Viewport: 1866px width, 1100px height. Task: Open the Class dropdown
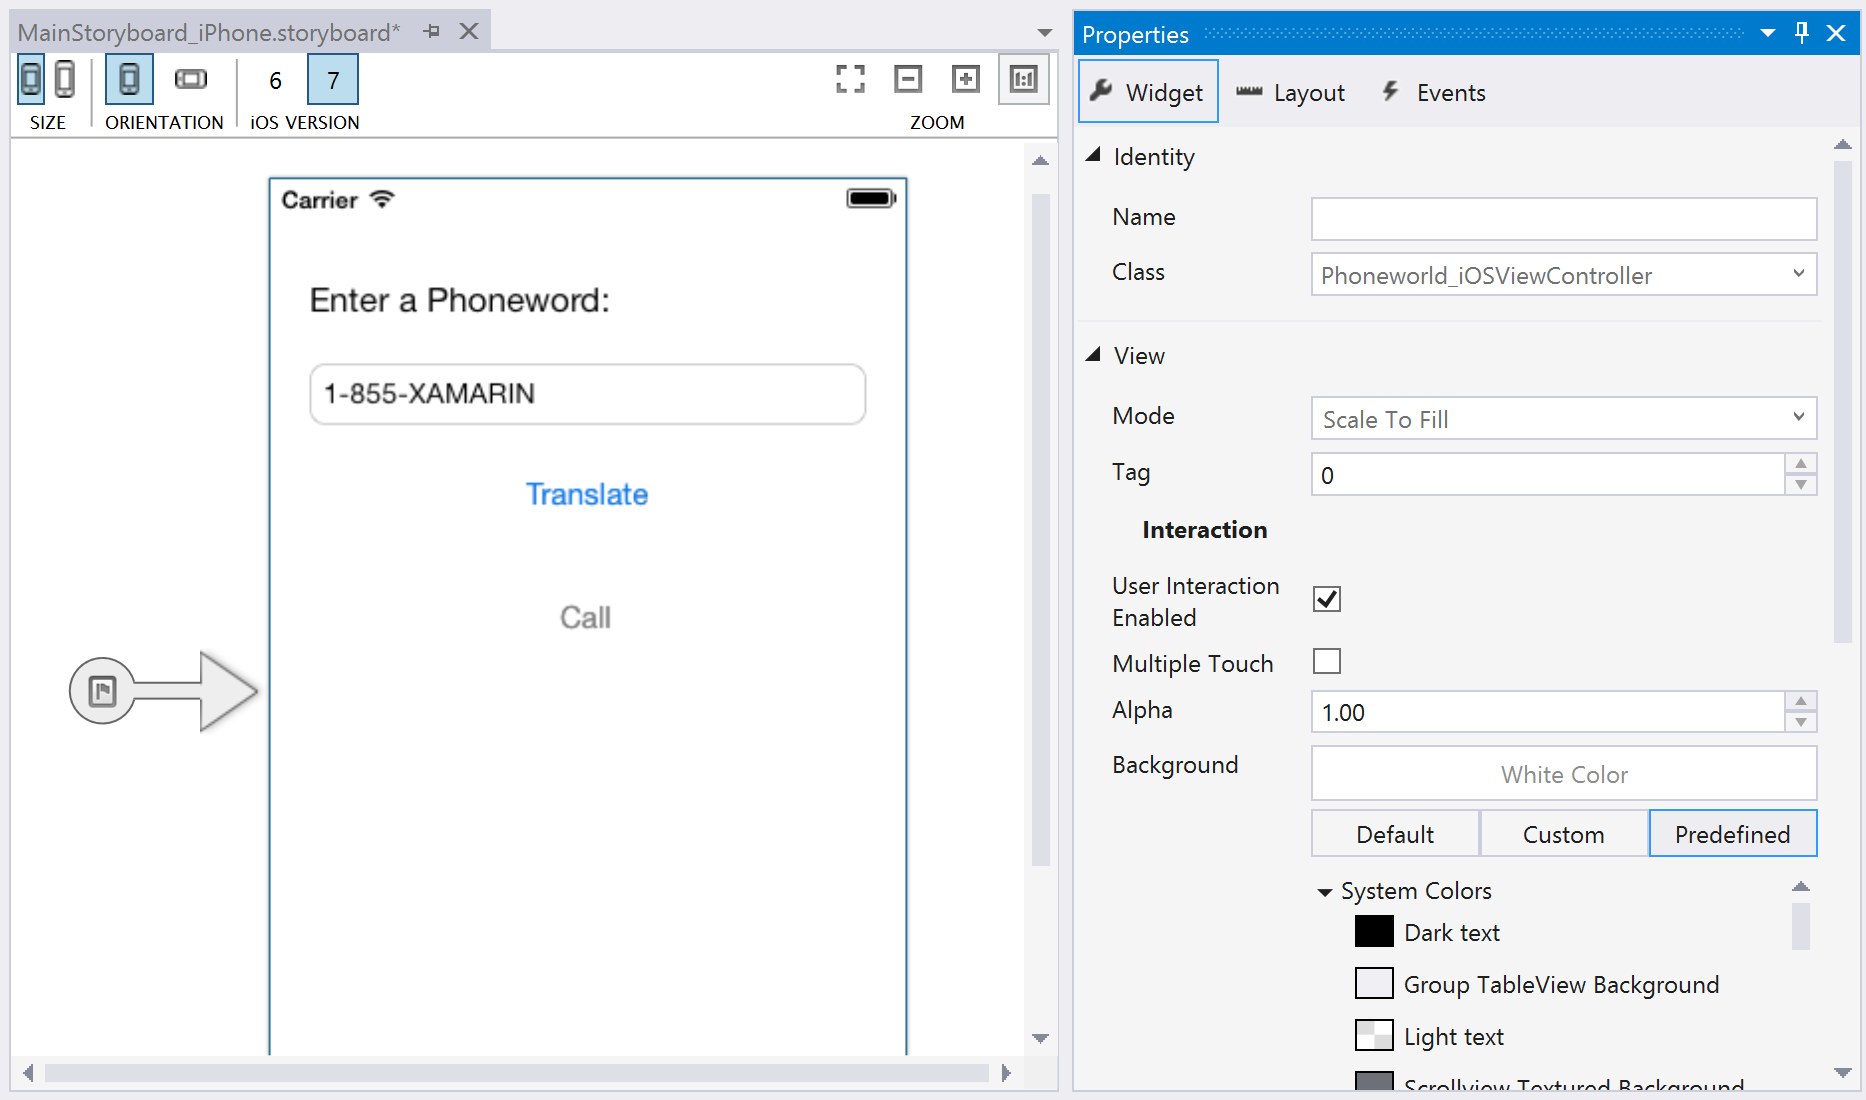pos(1799,274)
